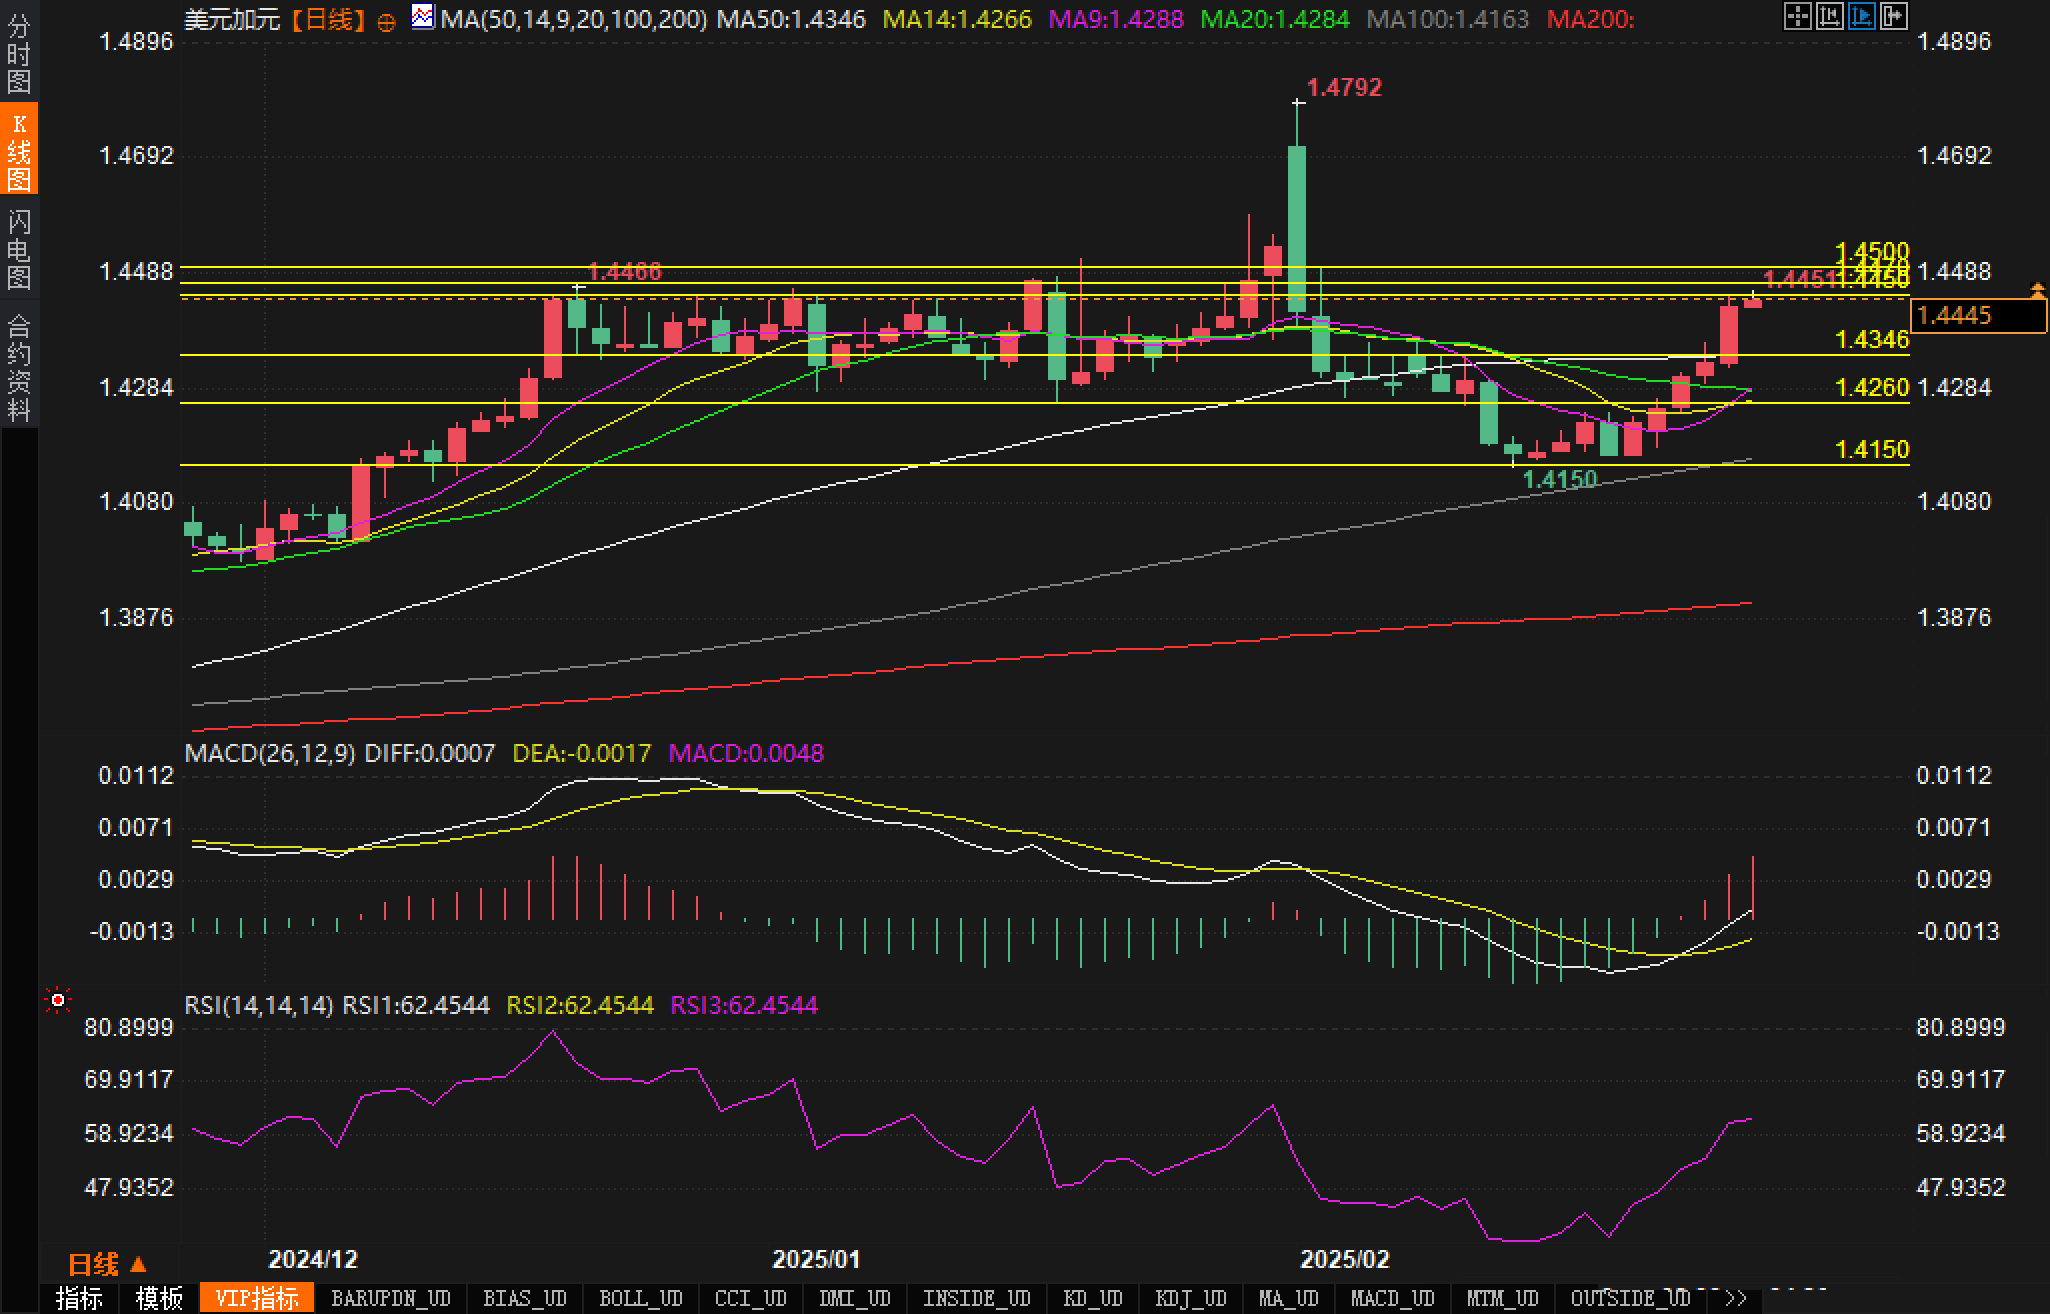Click the 1.4445 current price tag
The height and width of the screenshot is (1314, 2050).
[1977, 316]
